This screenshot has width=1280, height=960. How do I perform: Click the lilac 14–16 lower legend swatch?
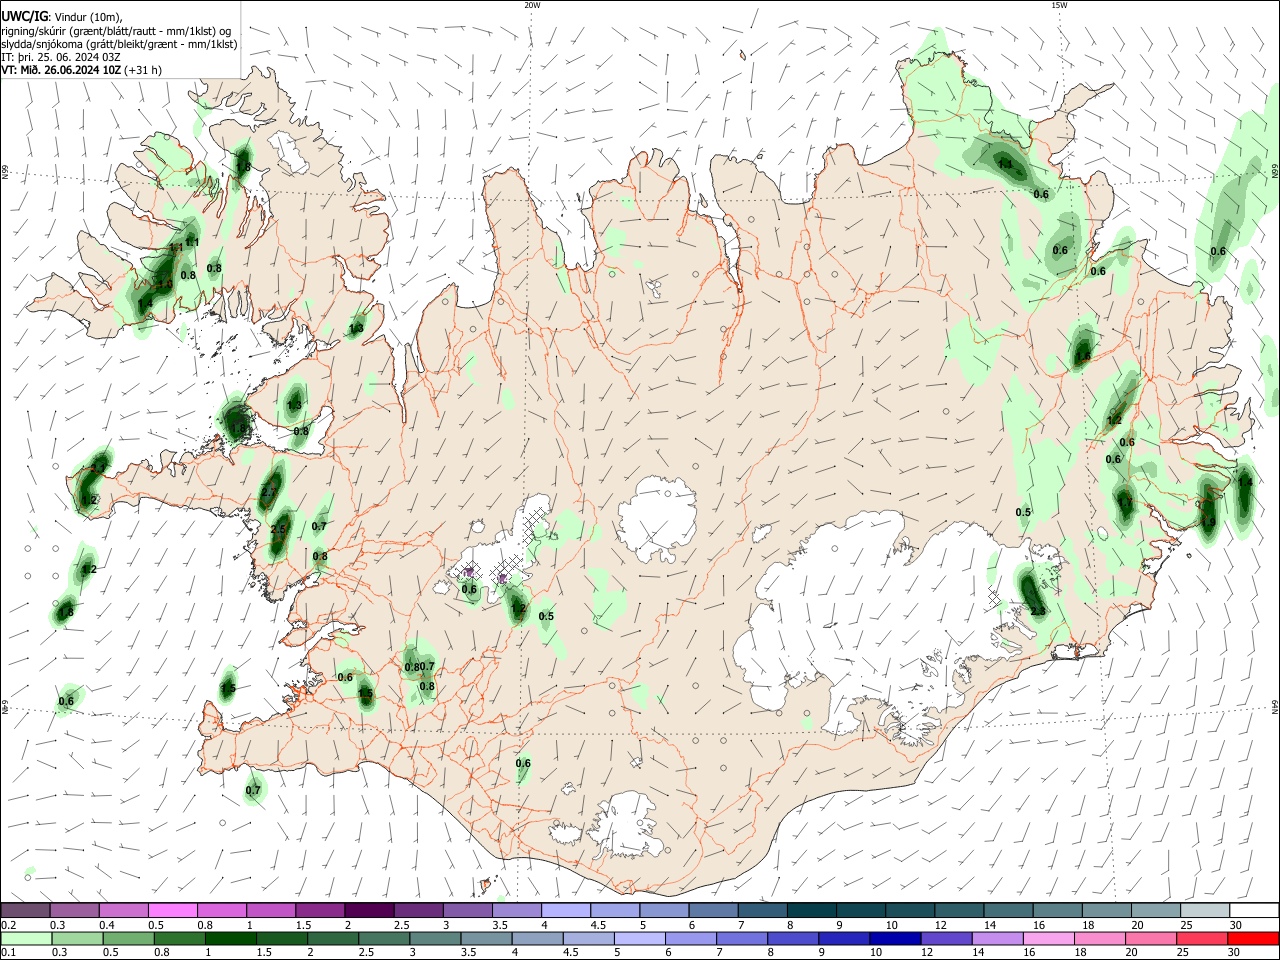(x=997, y=938)
